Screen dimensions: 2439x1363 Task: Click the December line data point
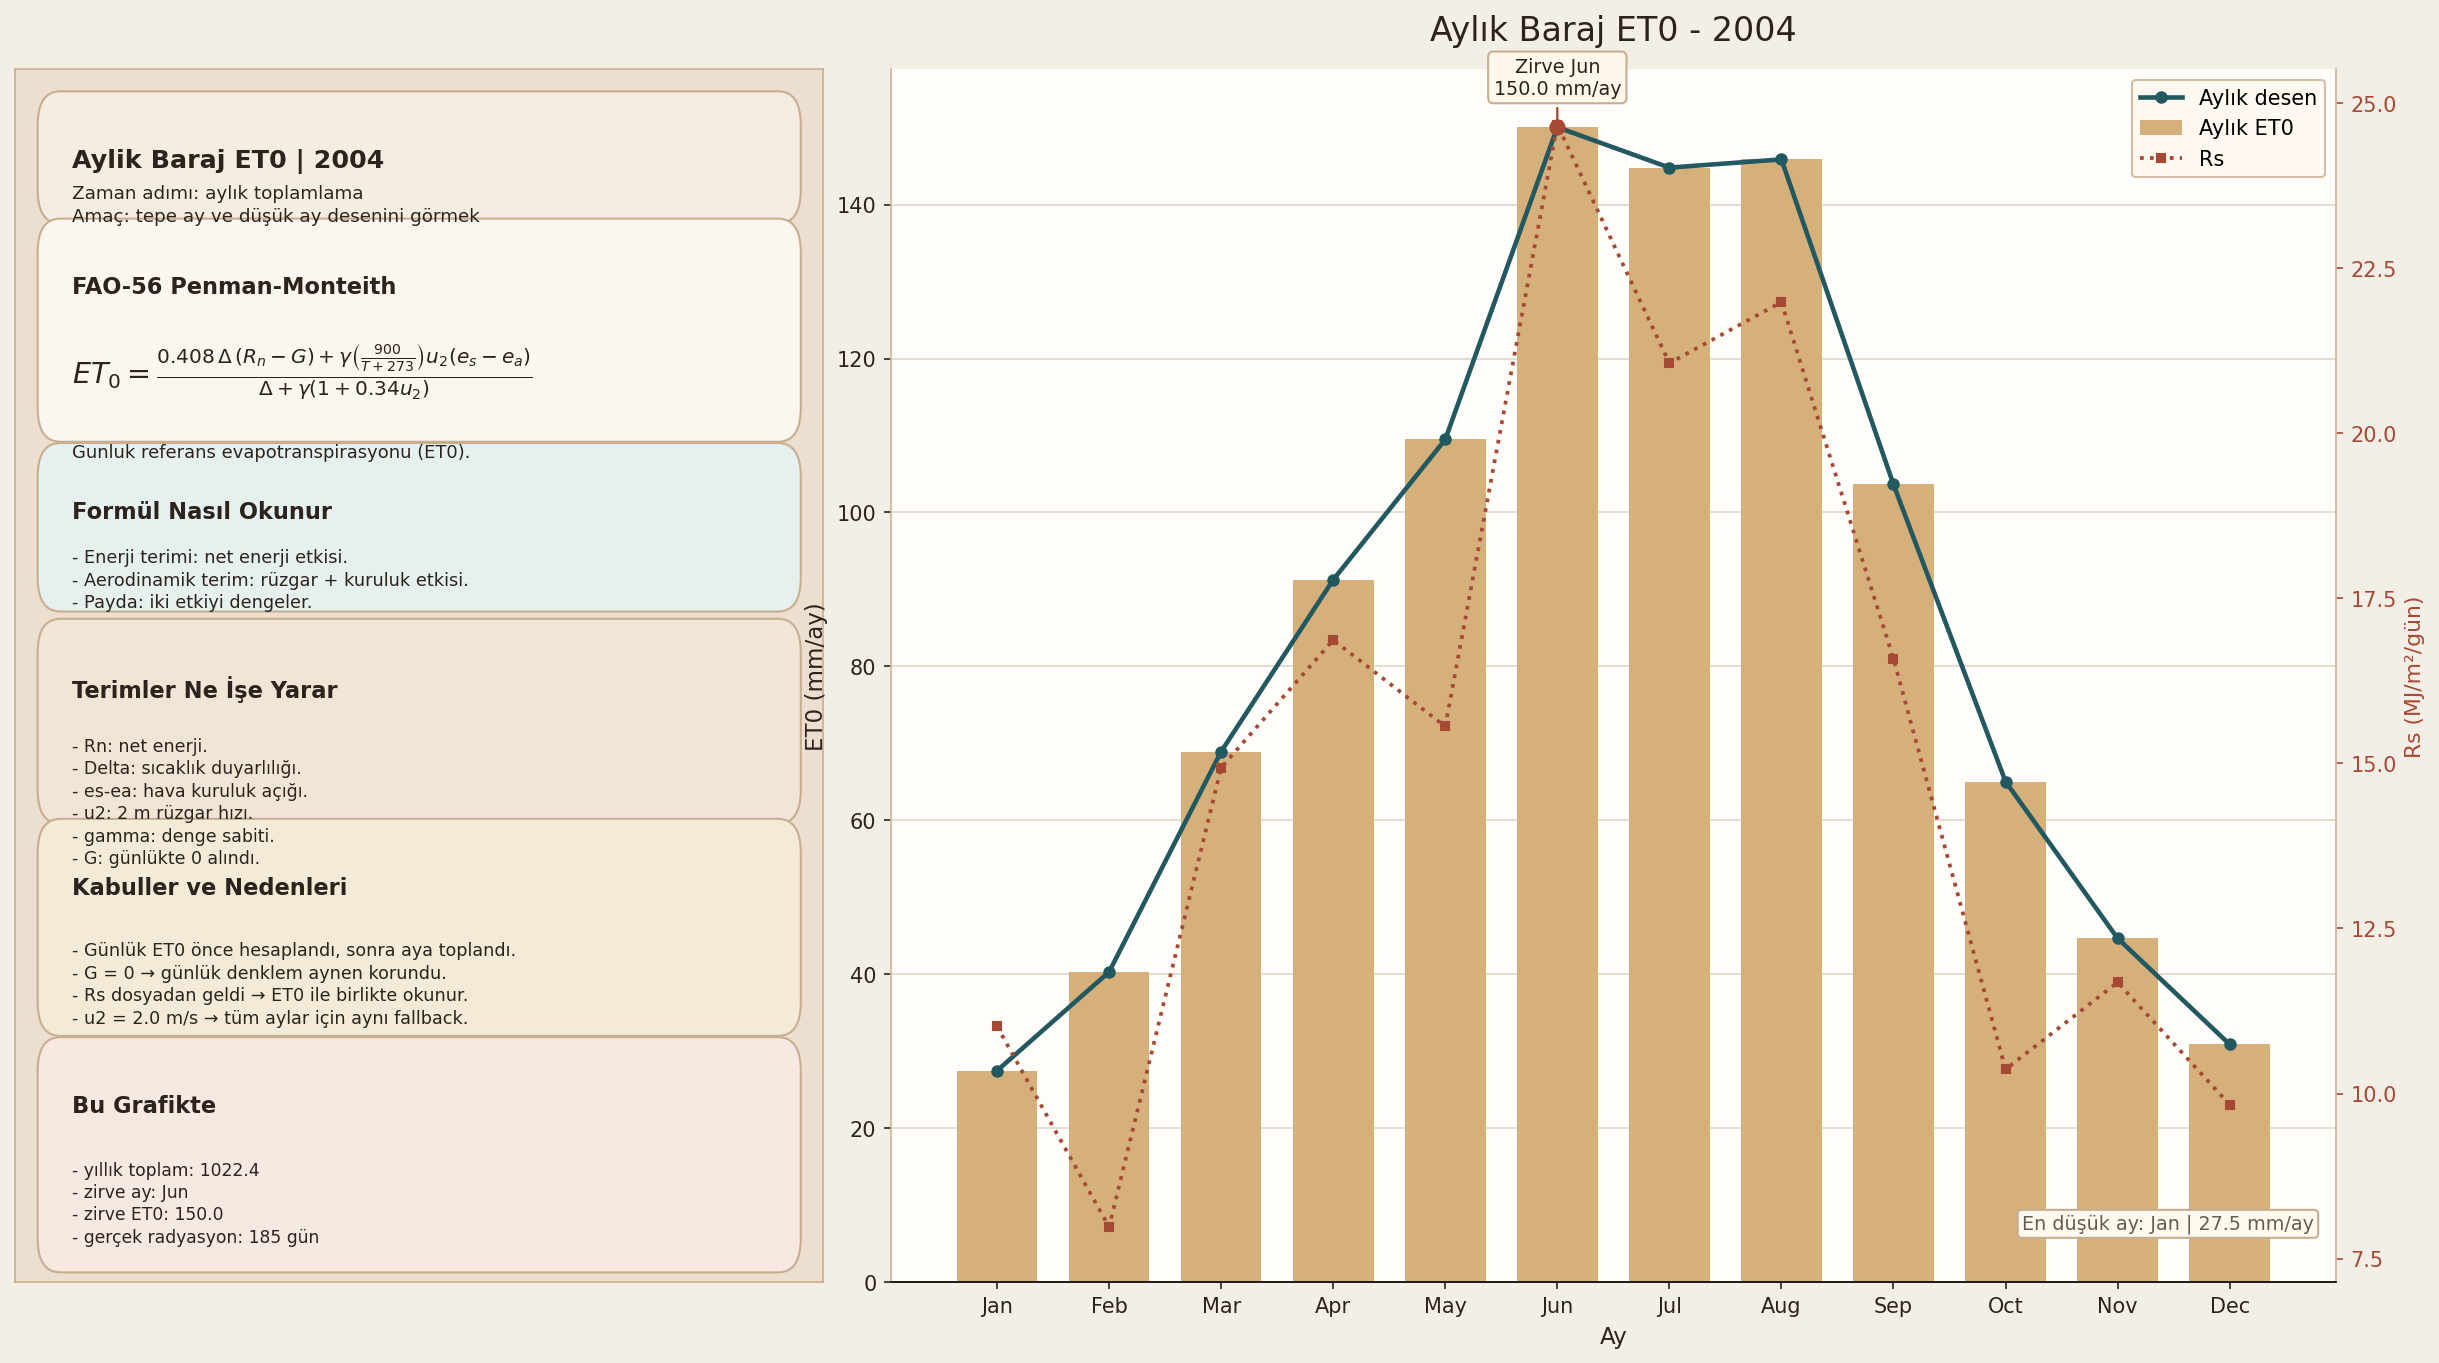(2230, 1044)
